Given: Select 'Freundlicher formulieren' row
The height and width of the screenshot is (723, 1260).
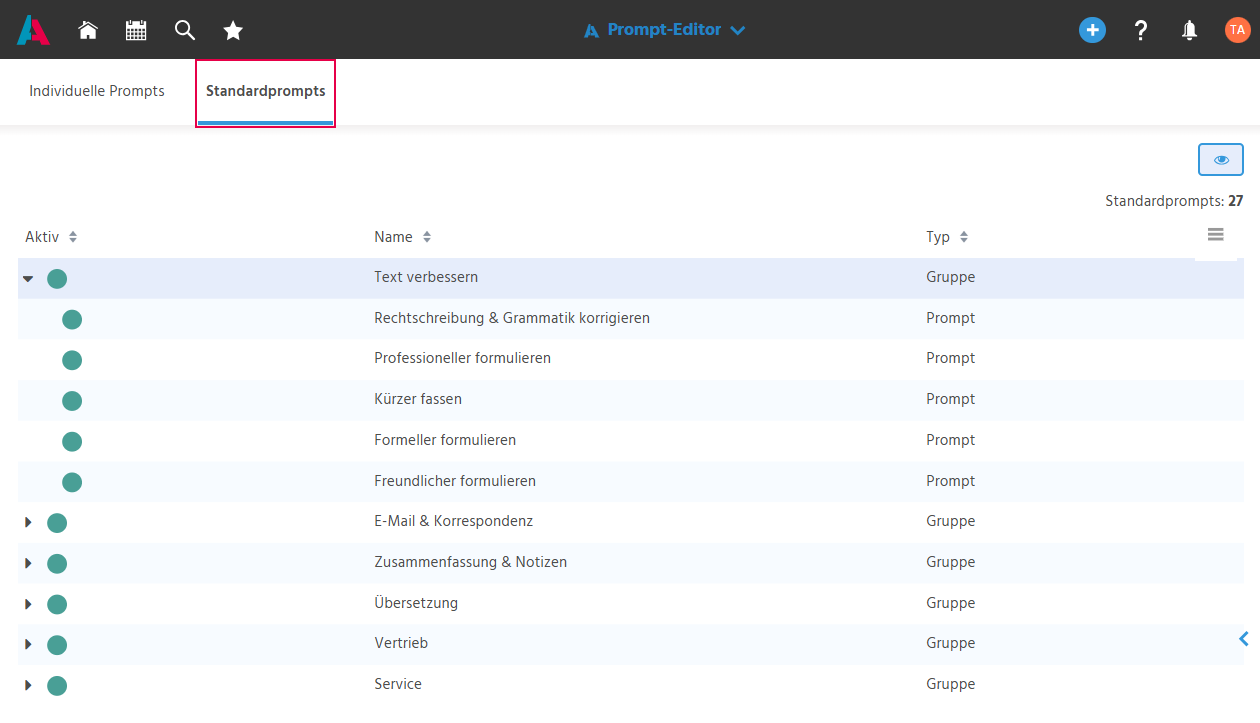Looking at the screenshot, I should click(x=630, y=482).
